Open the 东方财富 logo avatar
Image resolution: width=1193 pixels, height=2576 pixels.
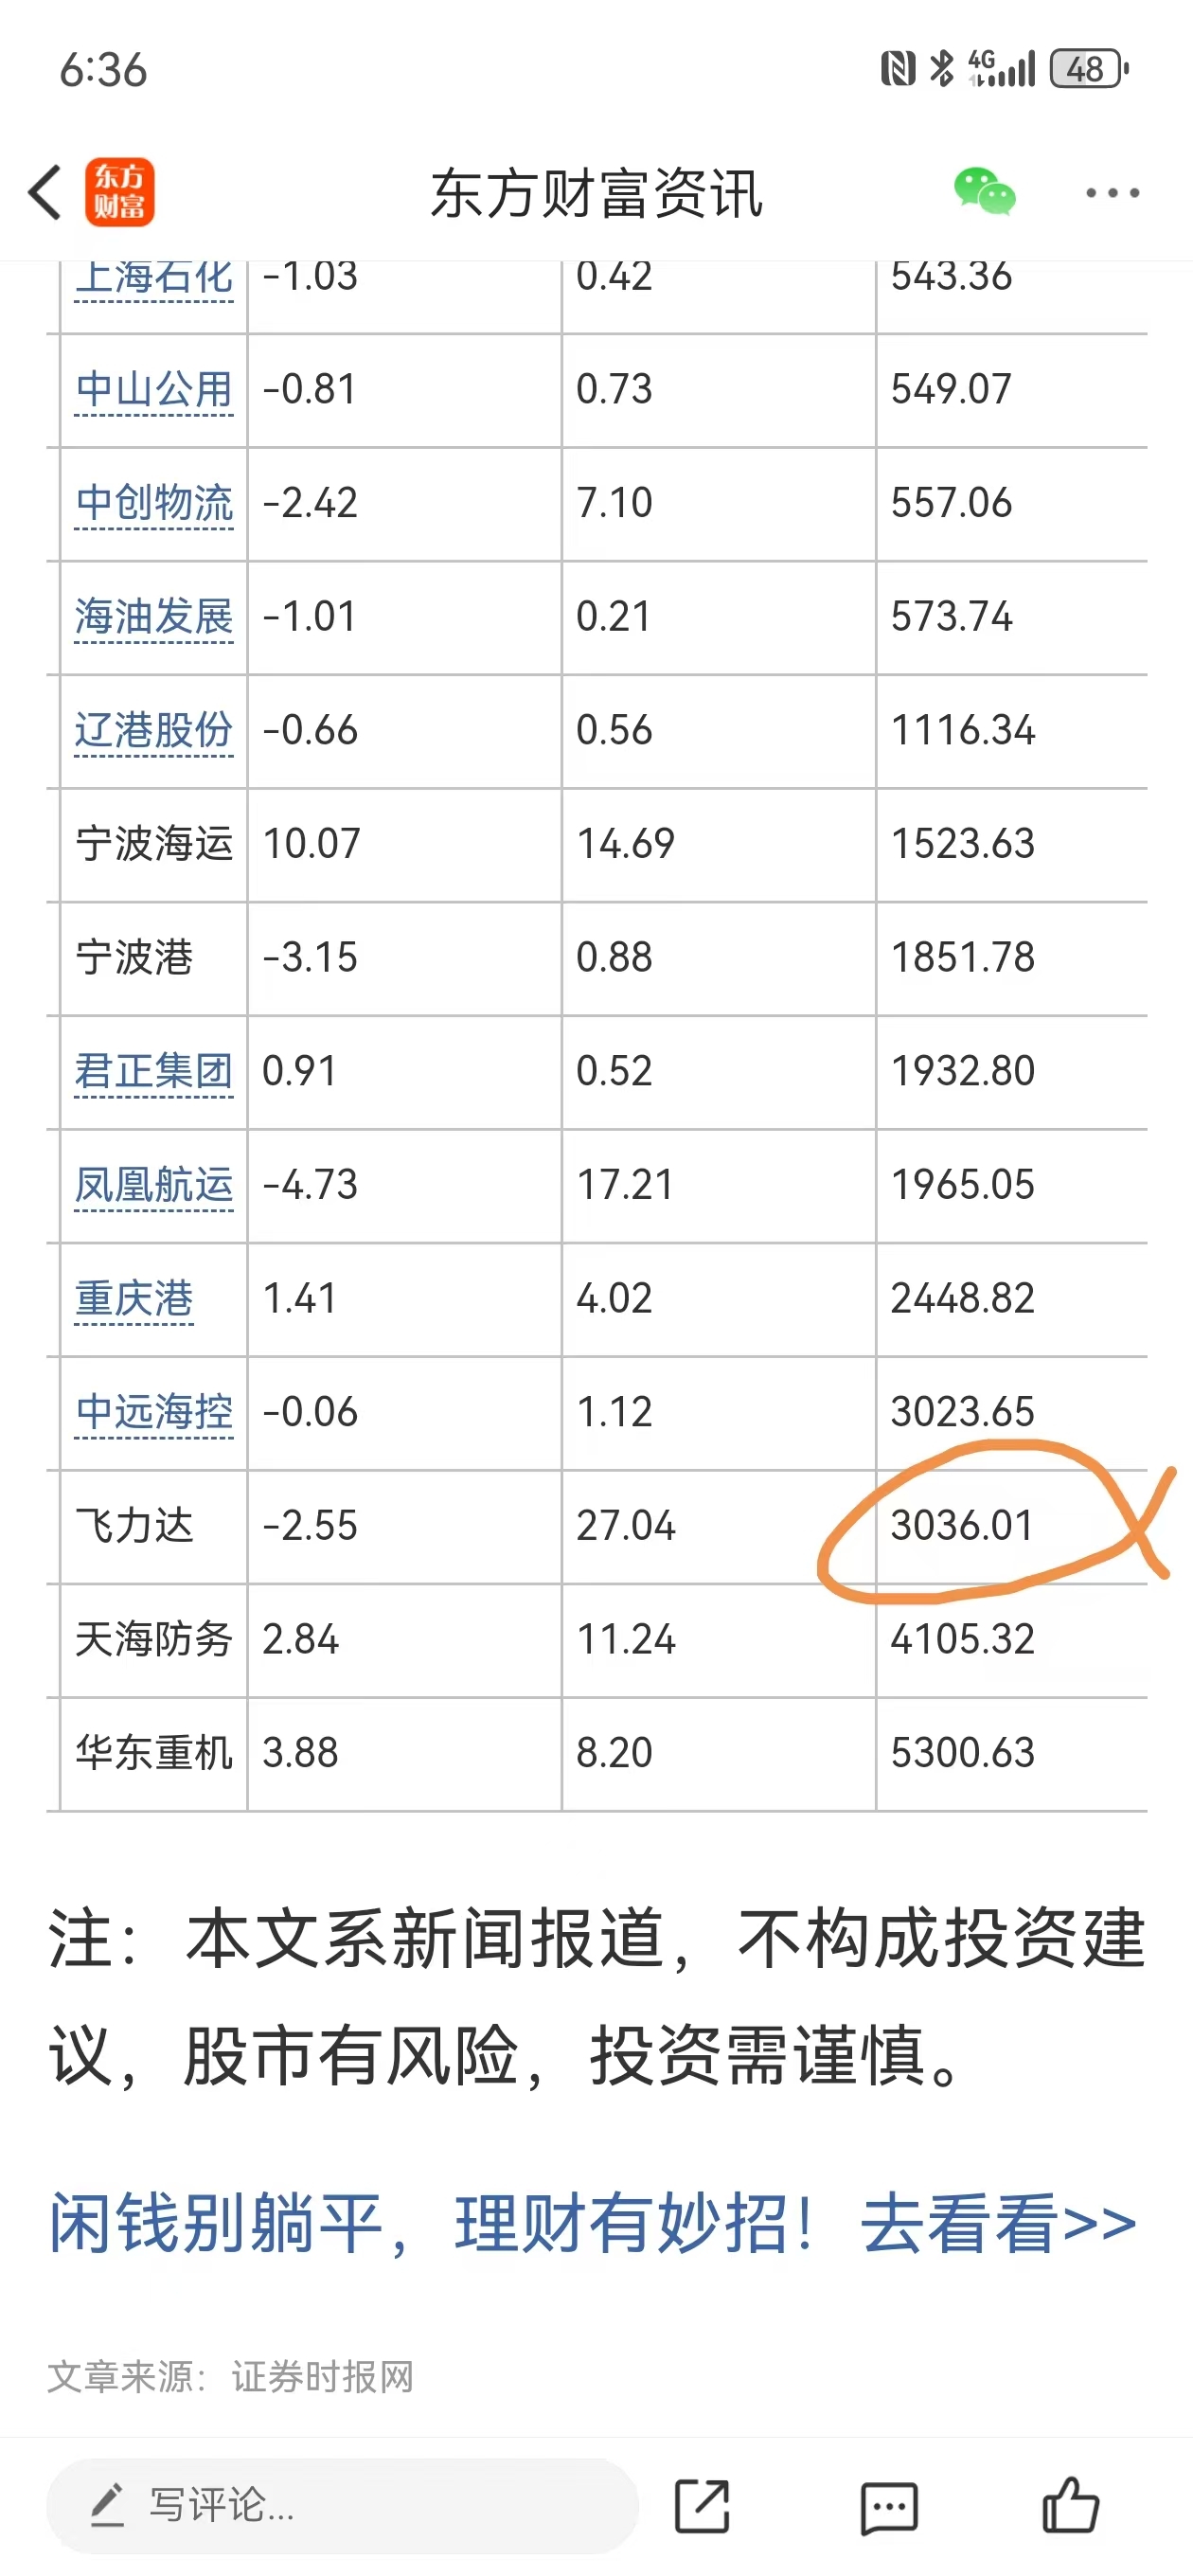(120, 192)
